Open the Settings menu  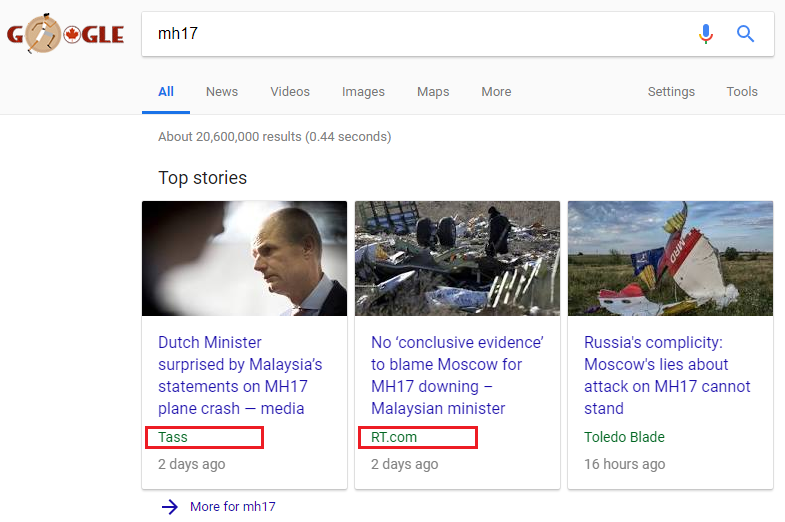tap(671, 92)
